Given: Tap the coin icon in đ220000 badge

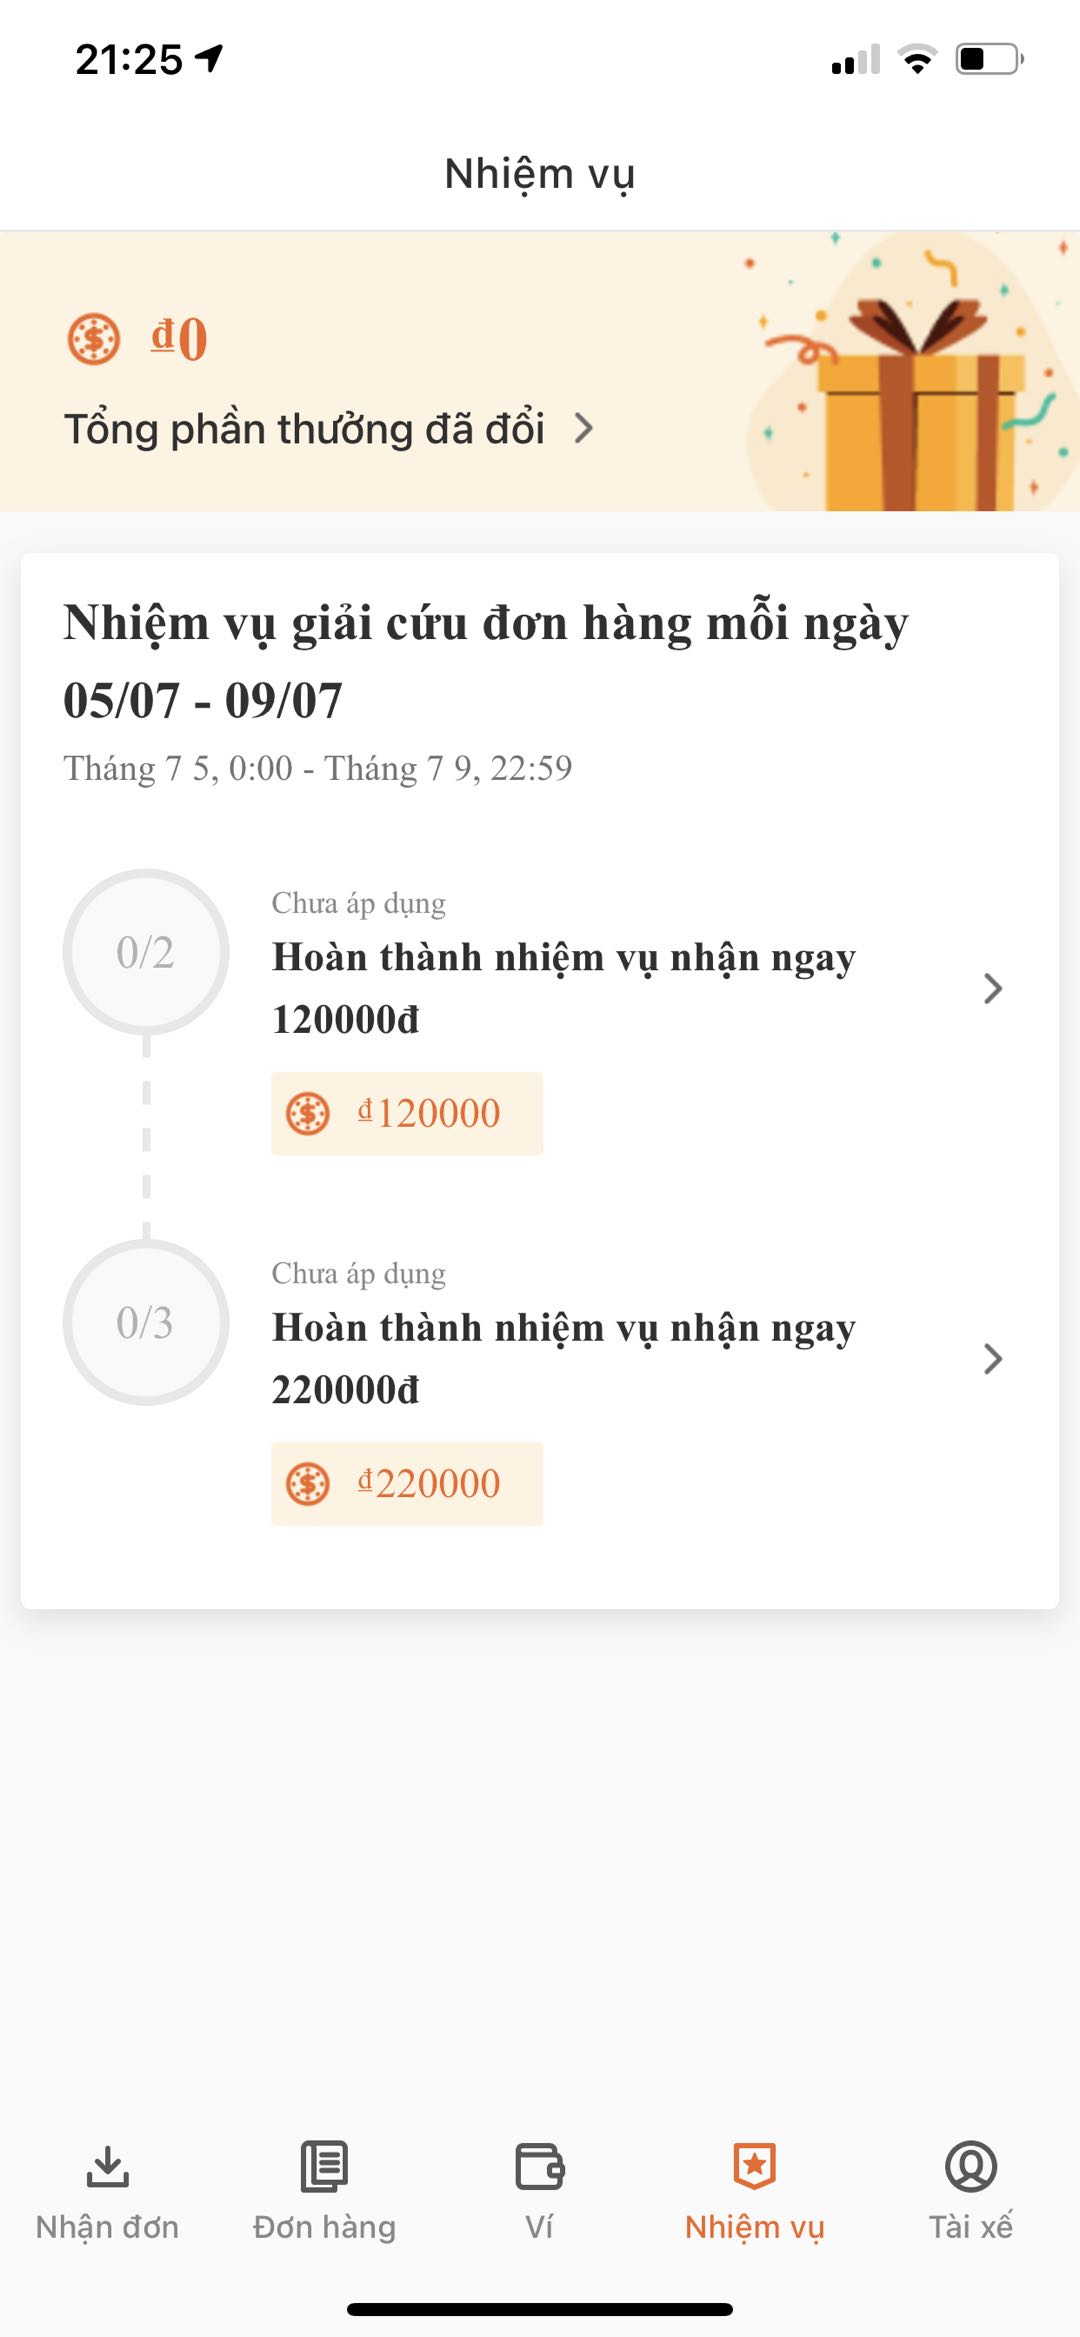Looking at the screenshot, I should pyautogui.click(x=308, y=1483).
